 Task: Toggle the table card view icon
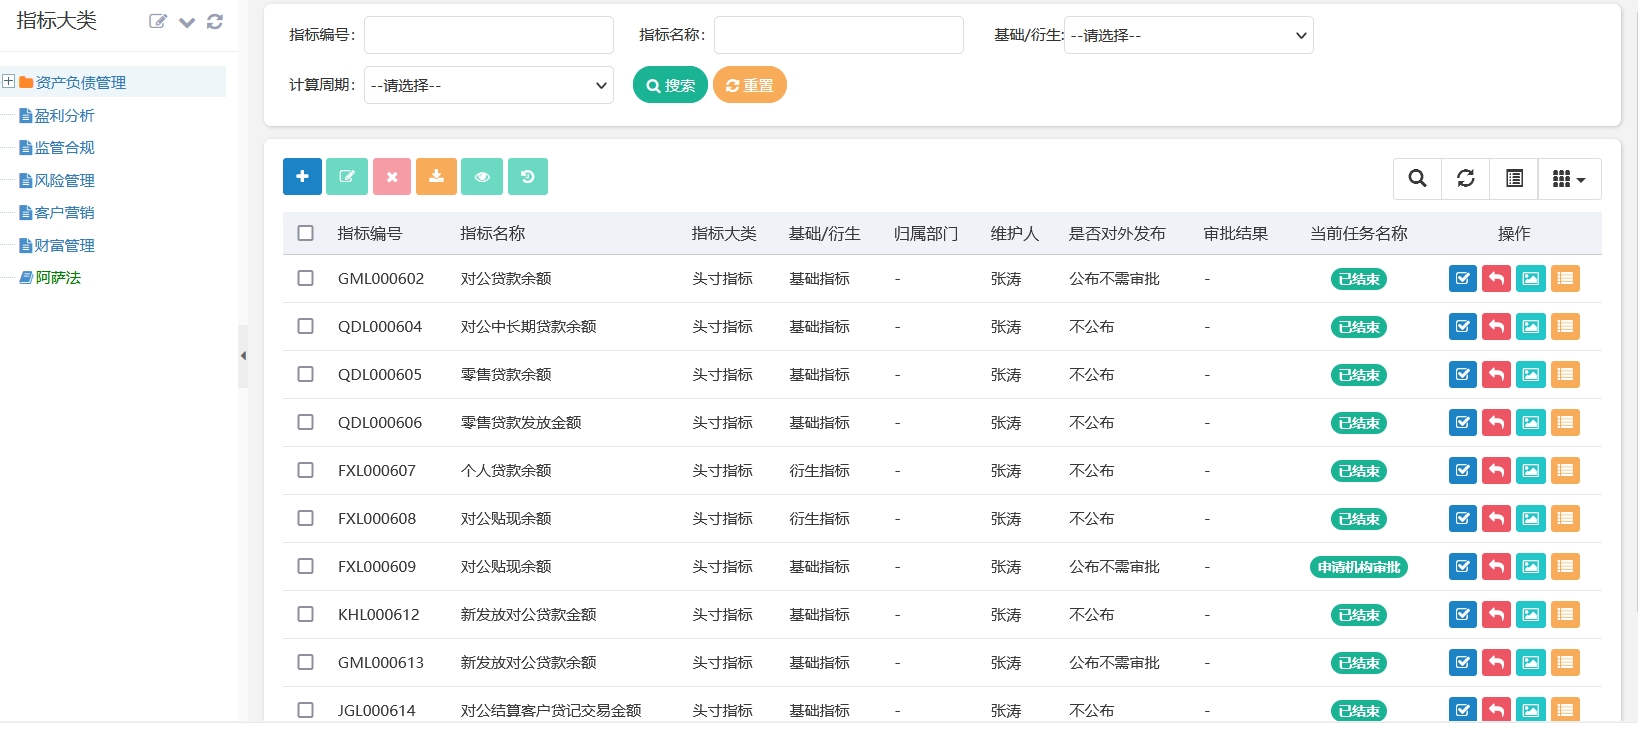coord(1514,179)
